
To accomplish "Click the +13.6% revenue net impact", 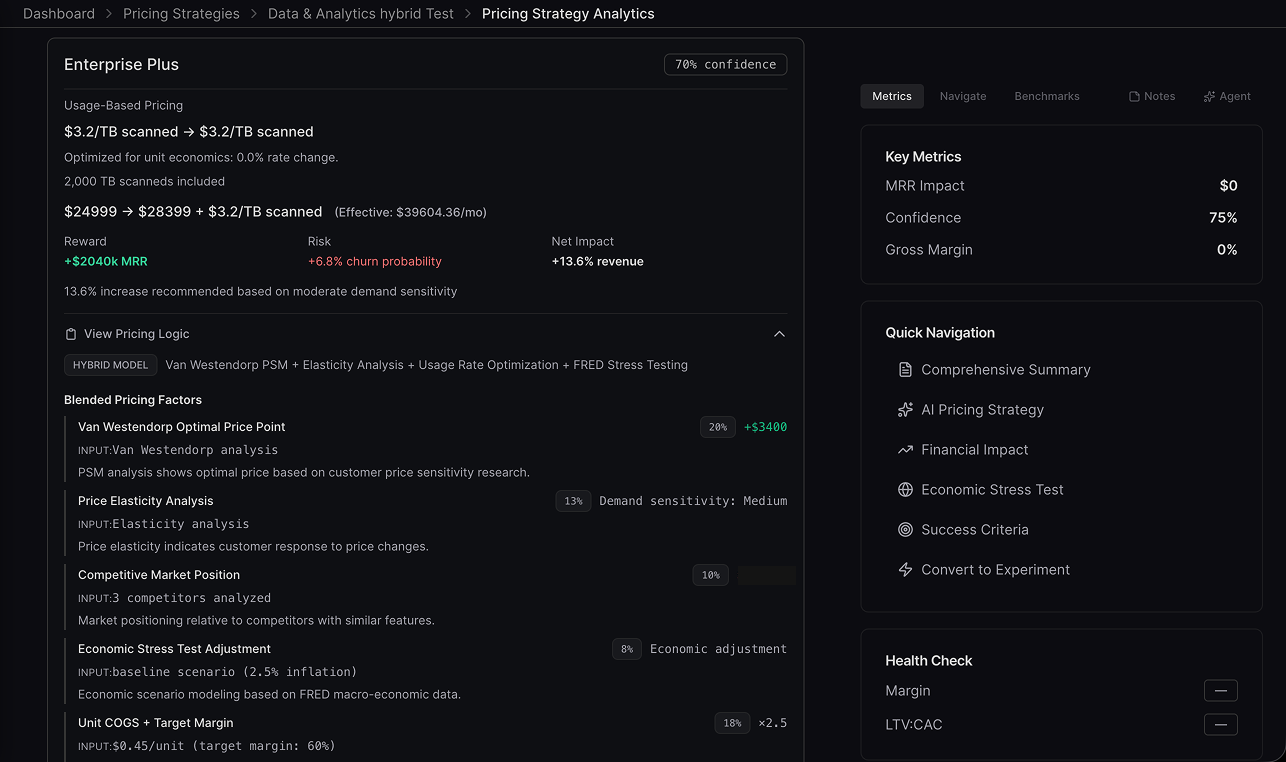I will (598, 262).
